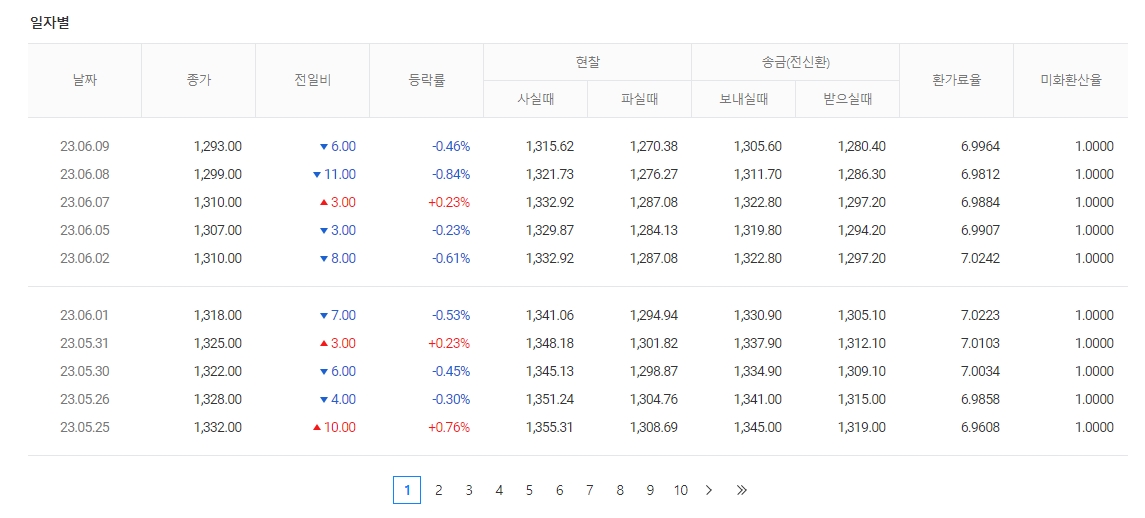Screen dimensions: 1145x518
Task: Click date cell 23.06.09
Action: pos(85,146)
